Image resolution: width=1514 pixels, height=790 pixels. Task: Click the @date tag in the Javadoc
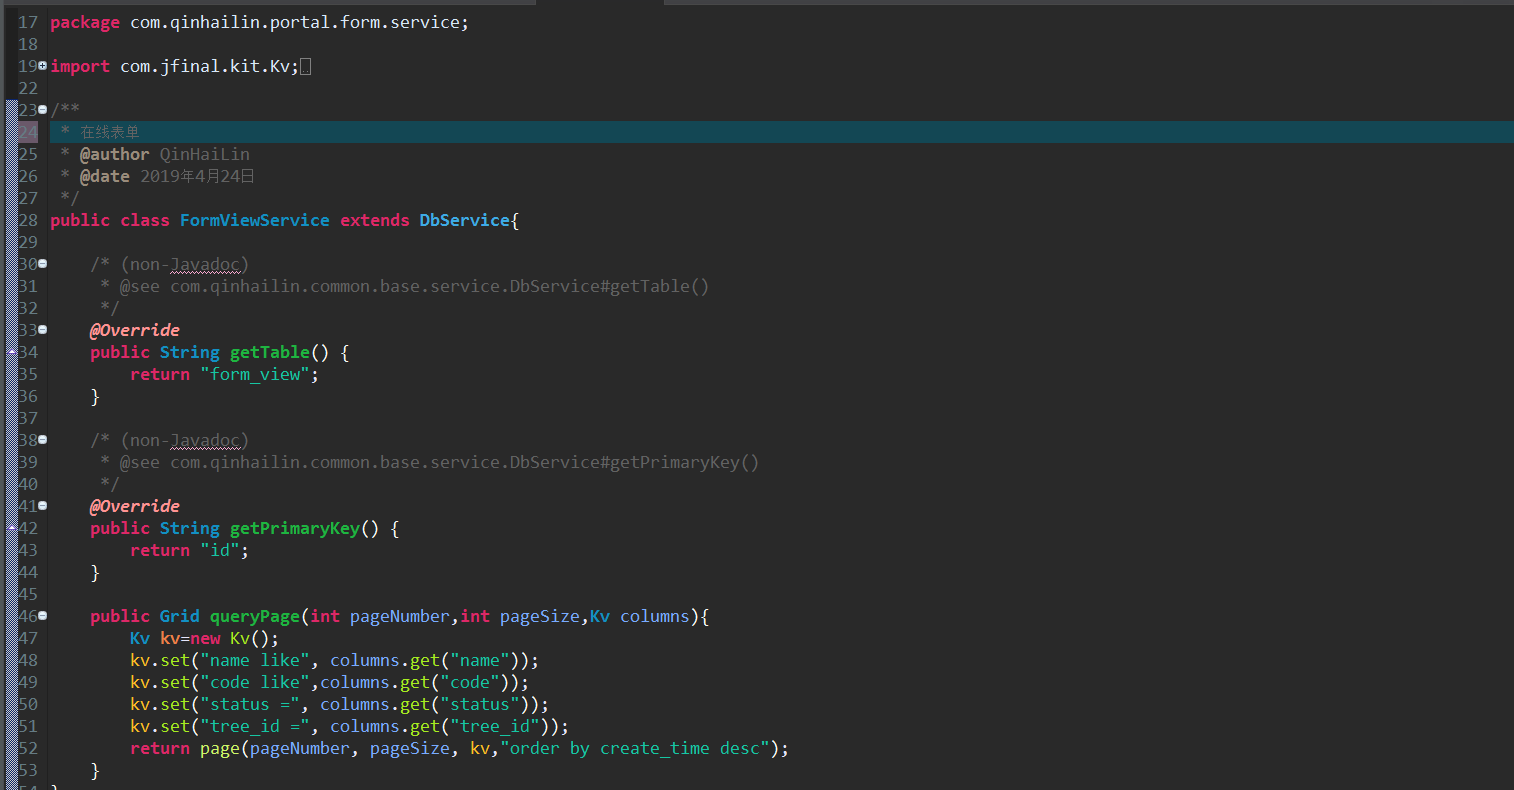(104, 176)
